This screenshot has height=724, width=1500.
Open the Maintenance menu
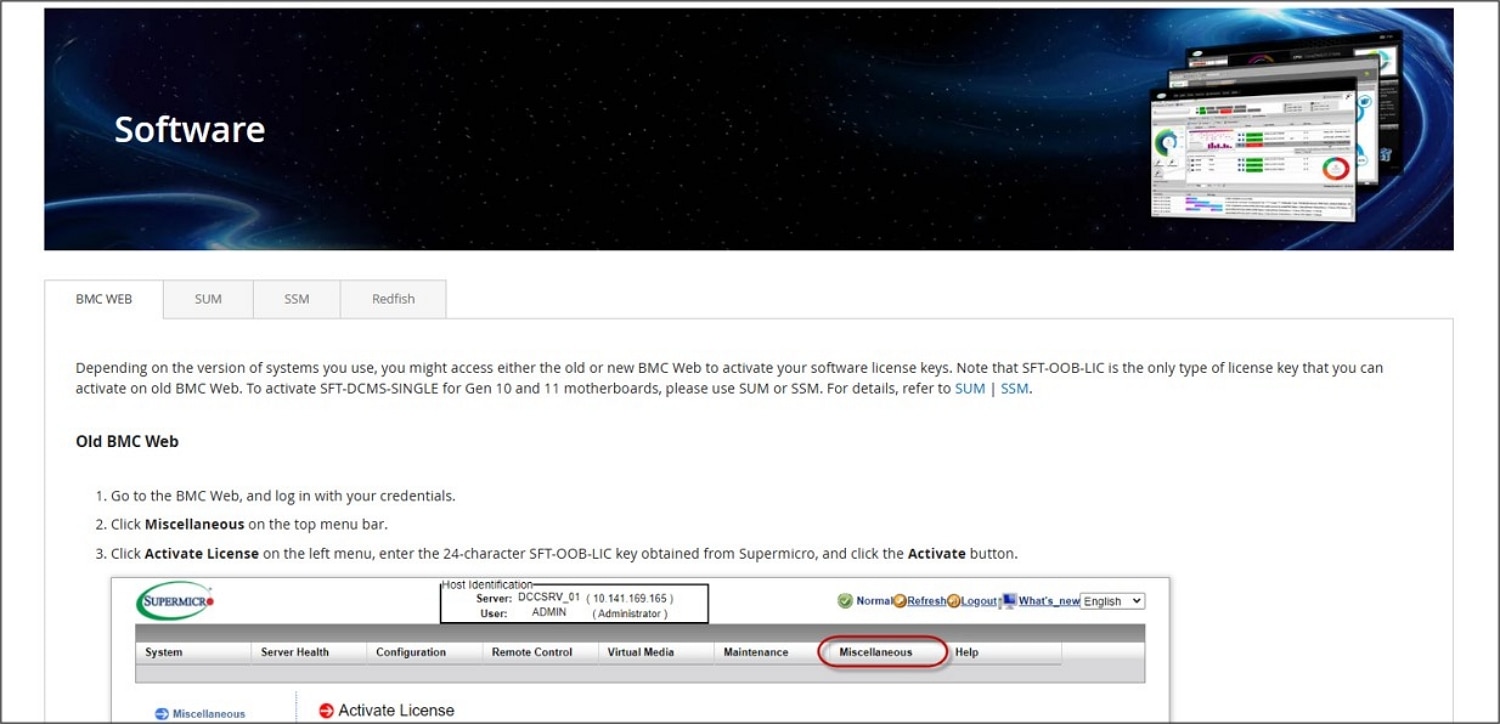click(756, 652)
